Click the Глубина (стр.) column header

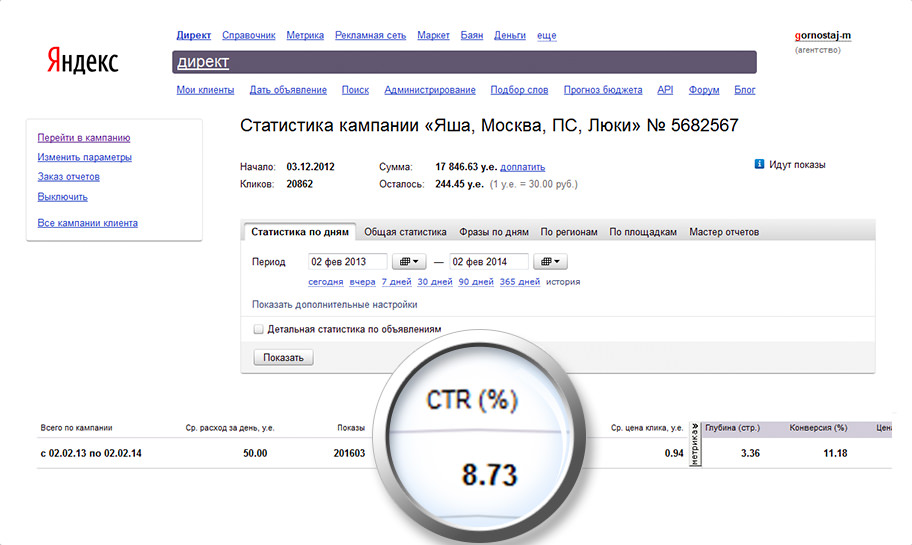click(732, 428)
